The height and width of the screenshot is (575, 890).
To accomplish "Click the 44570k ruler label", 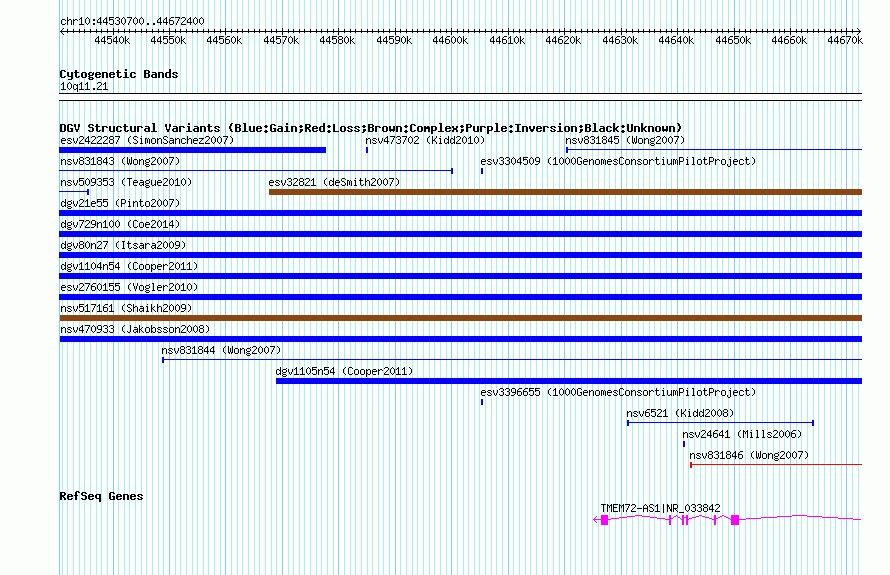I will (x=281, y=40).
